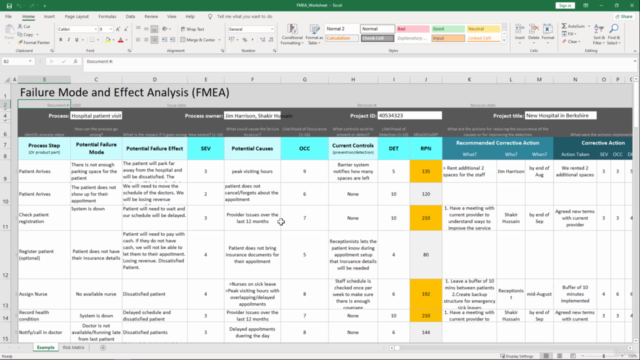The width and height of the screenshot is (640, 360).
Task: Apply the yellow Fill Color bucket
Action: coord(107,40)
